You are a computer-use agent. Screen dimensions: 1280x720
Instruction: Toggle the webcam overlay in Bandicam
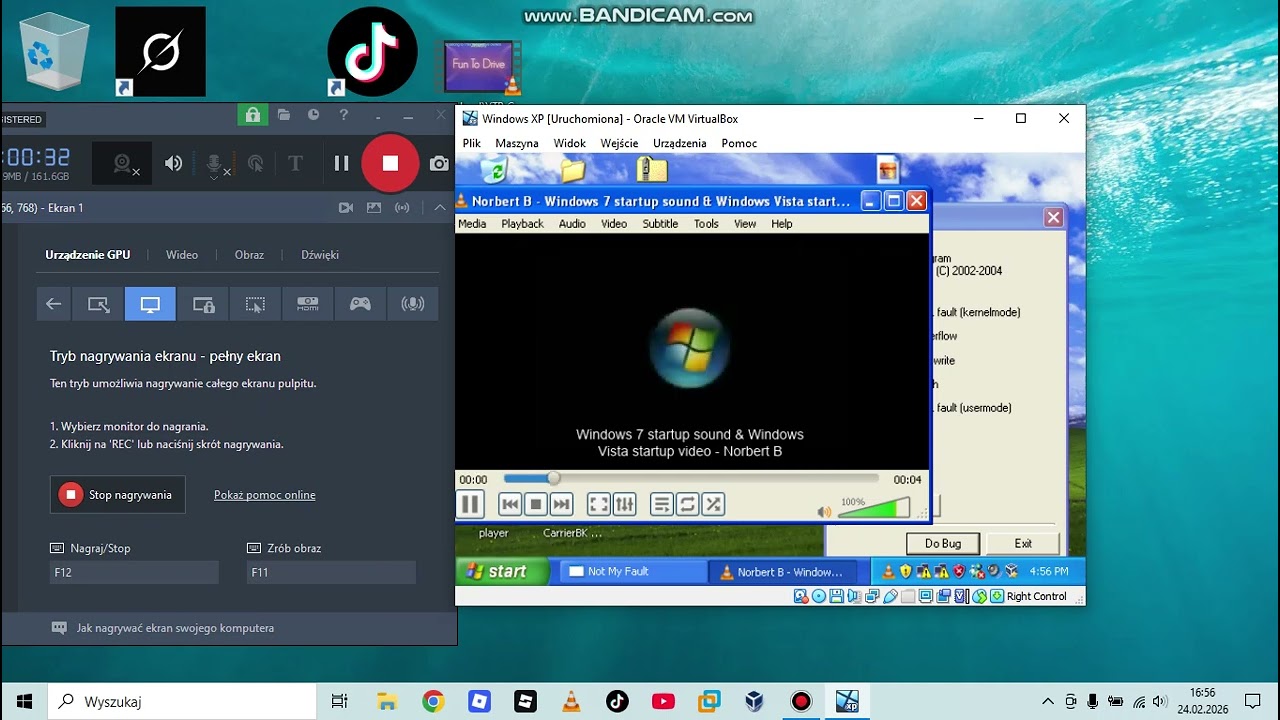[123, 163]
